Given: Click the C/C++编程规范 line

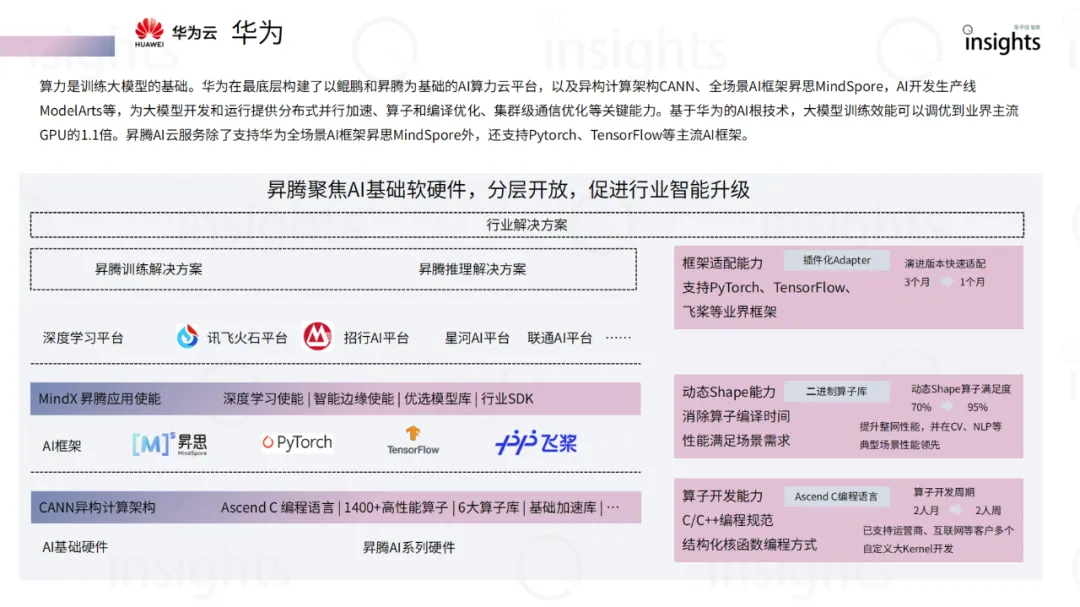Looking at the screenshot, I should pos(727,520).
